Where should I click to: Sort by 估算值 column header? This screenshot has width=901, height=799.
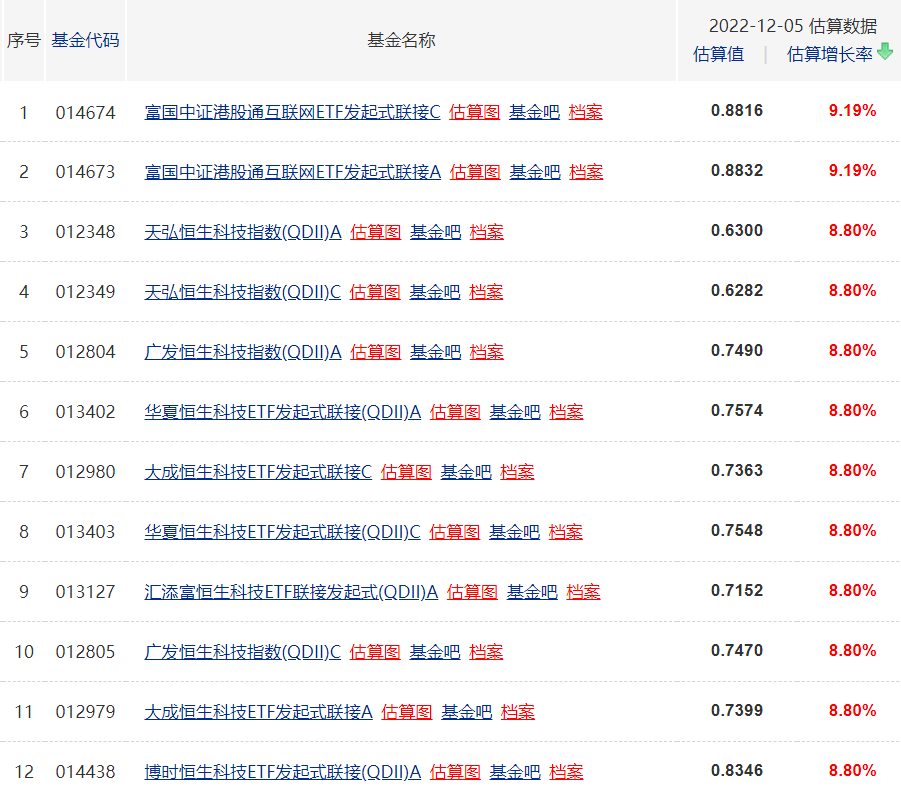coord(718,54)
